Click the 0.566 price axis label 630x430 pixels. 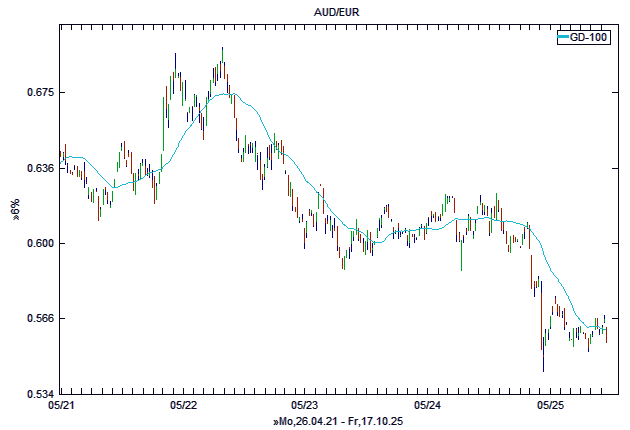click(x=38, y=318)
